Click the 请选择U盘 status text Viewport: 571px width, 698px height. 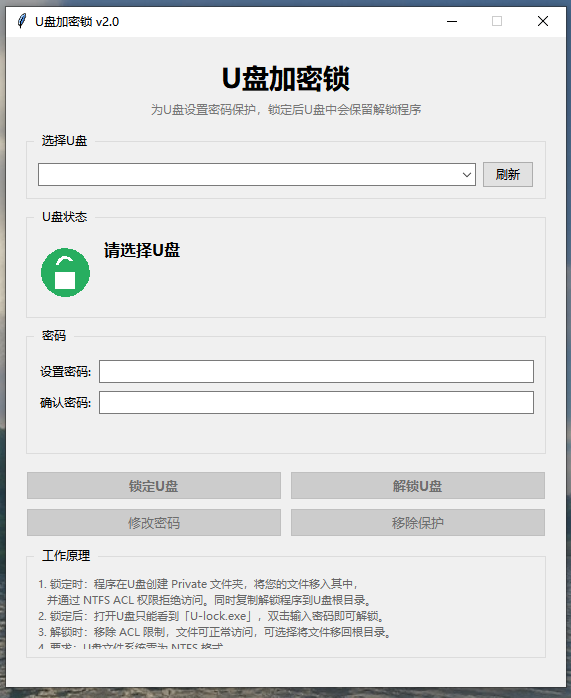pyautogui.click(x=142, y=250)
